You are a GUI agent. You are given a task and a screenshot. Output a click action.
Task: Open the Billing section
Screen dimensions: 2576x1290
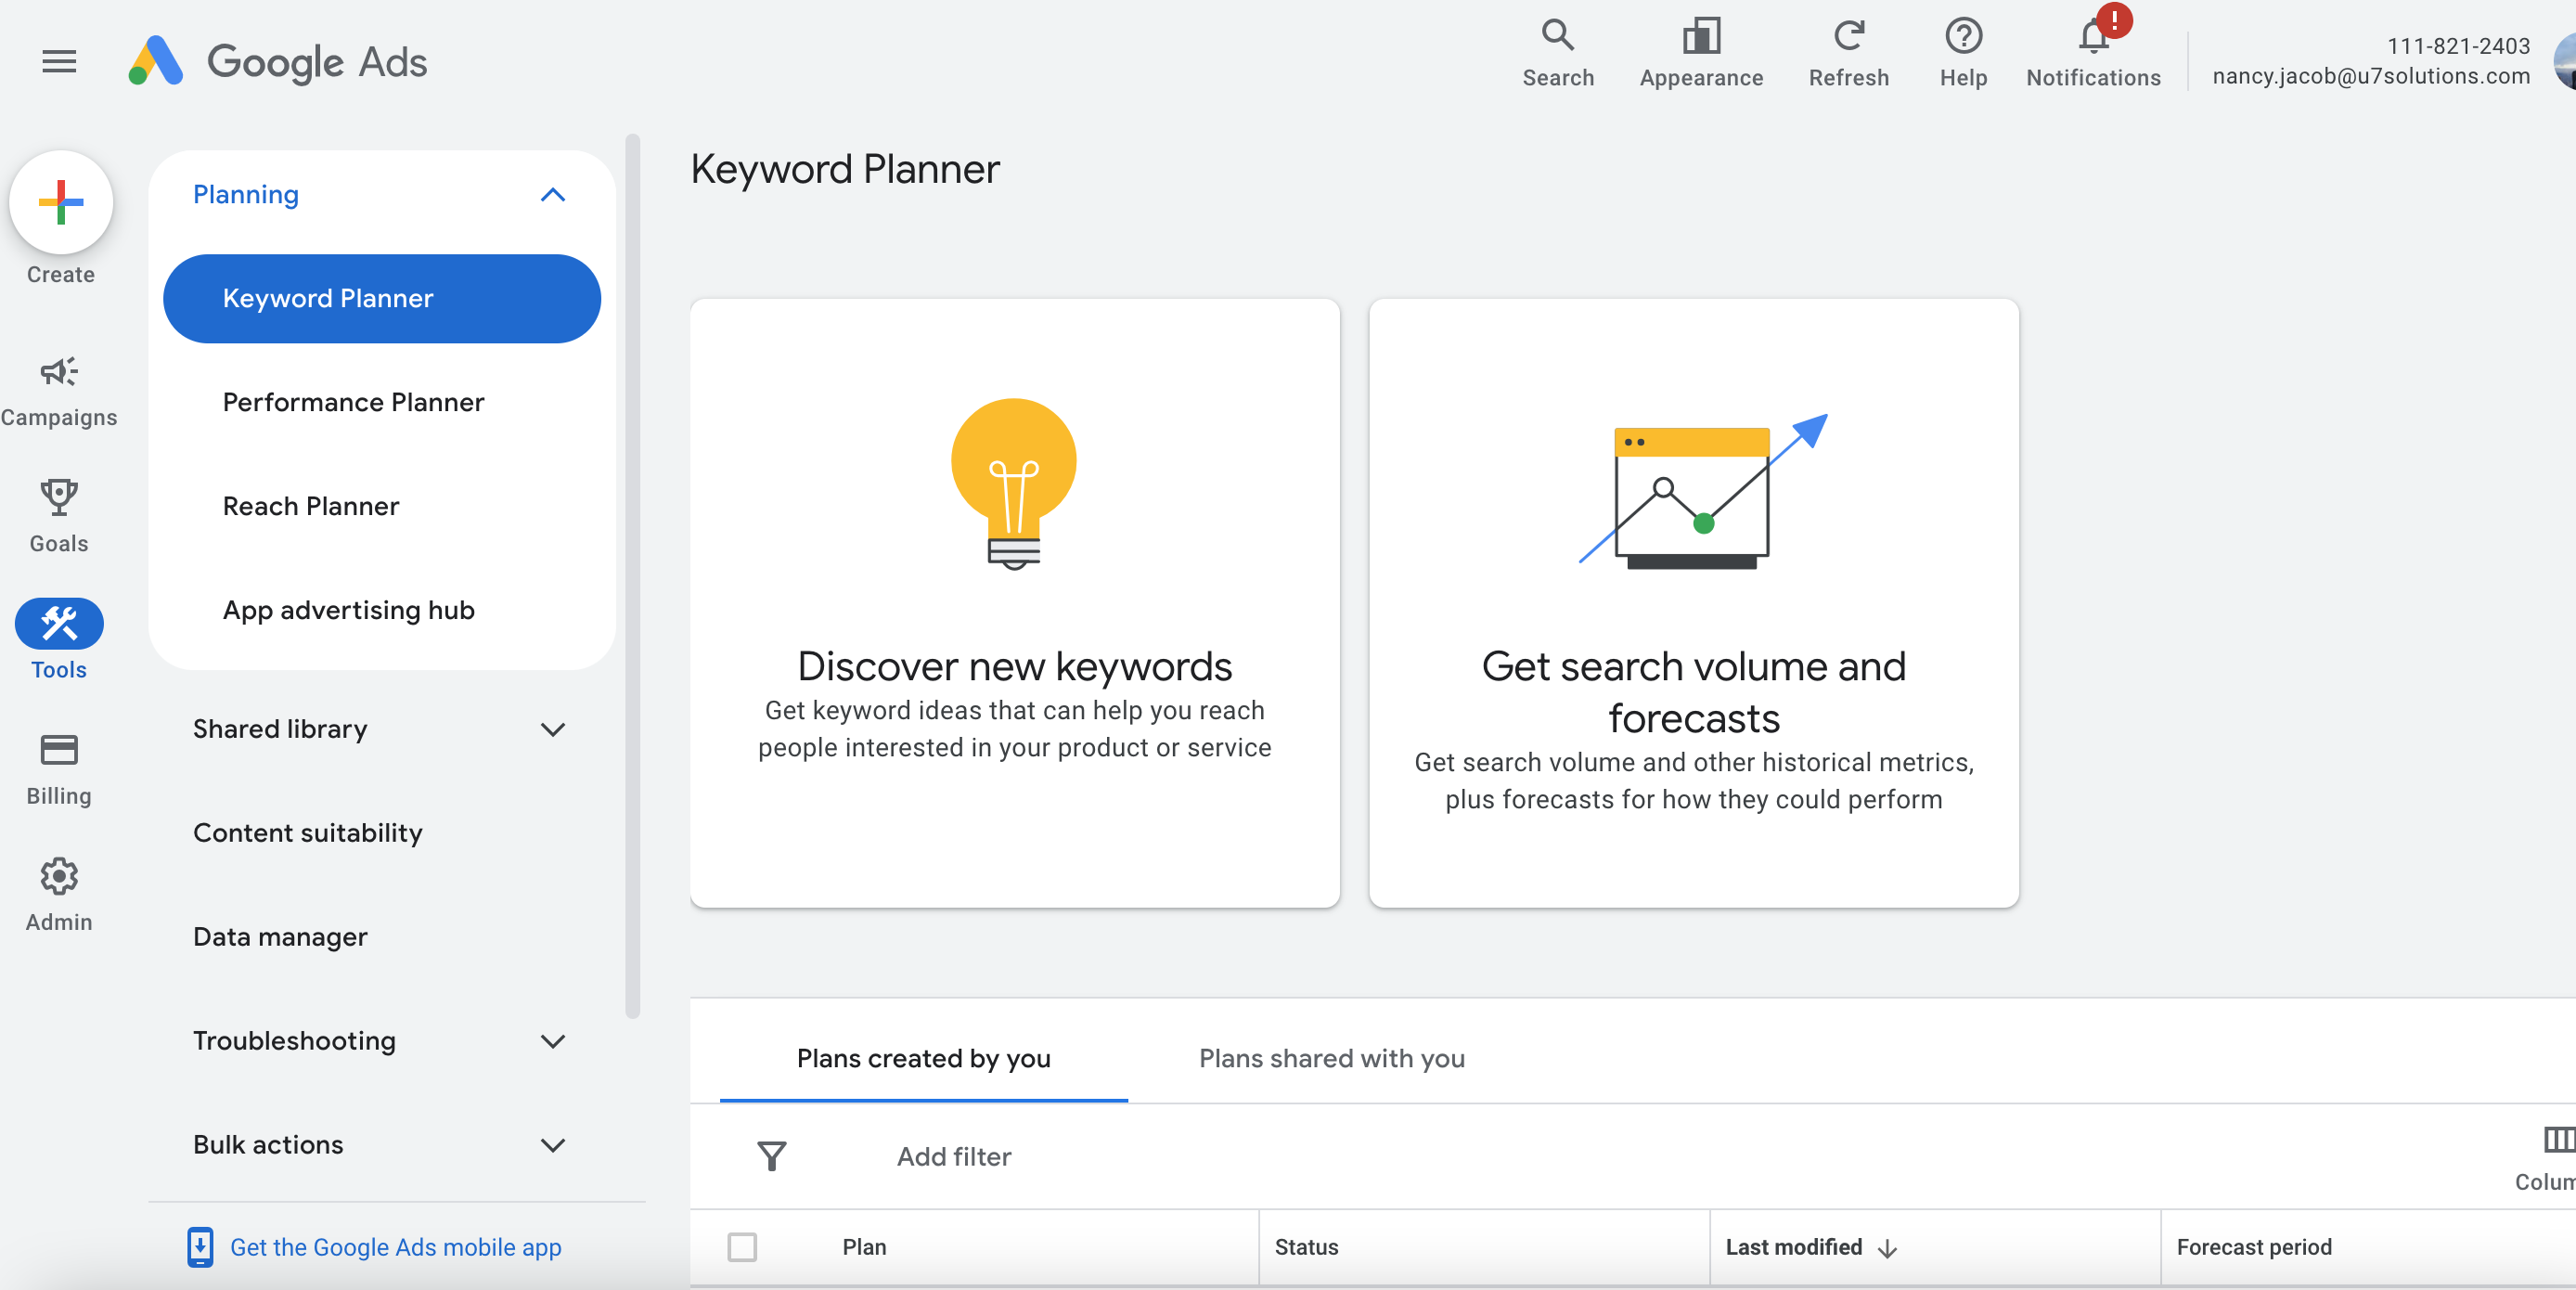coord(59,769)
